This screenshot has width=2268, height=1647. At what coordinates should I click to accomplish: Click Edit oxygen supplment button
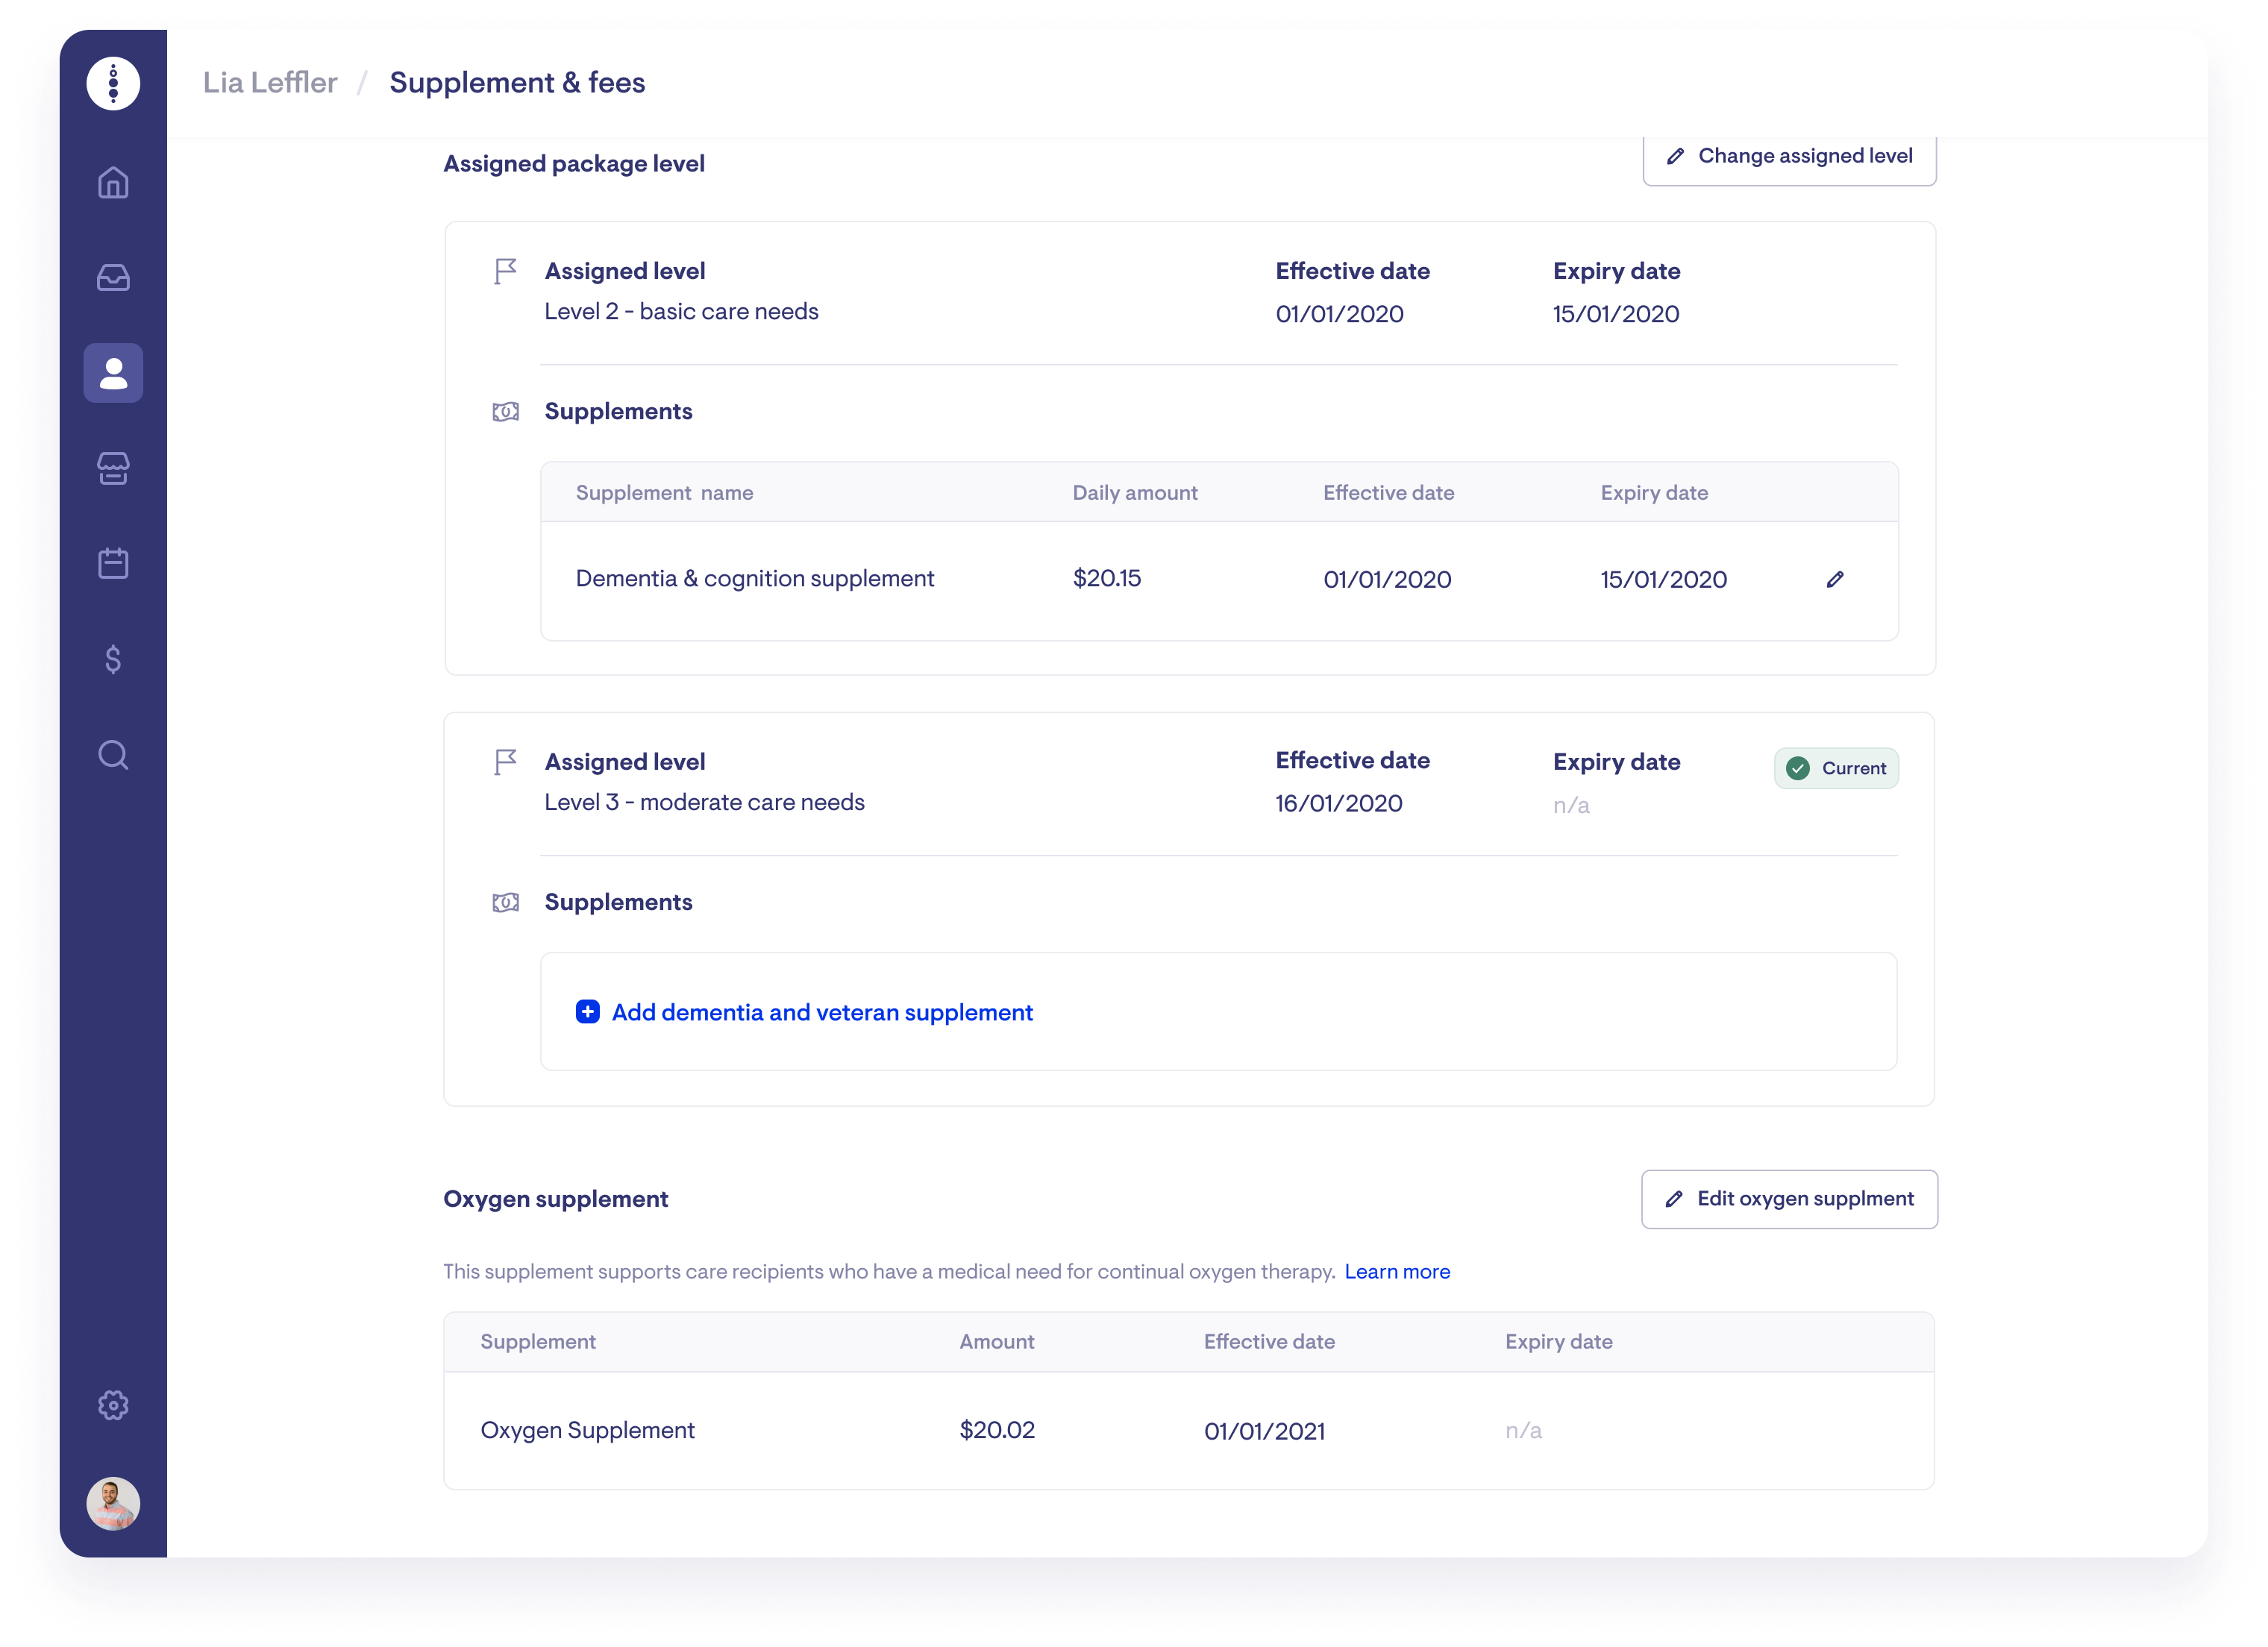[x=1789, y=1199]
